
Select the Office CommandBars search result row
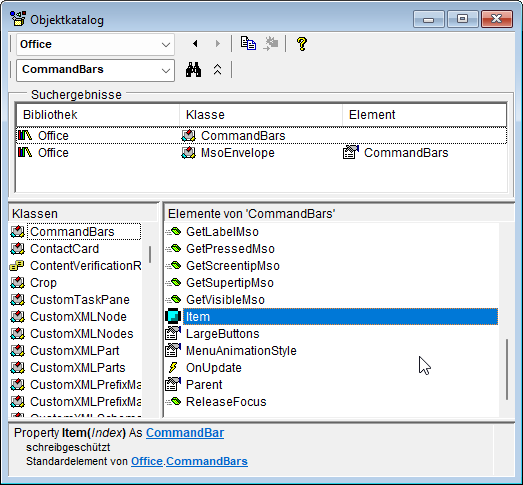point(261,136)
